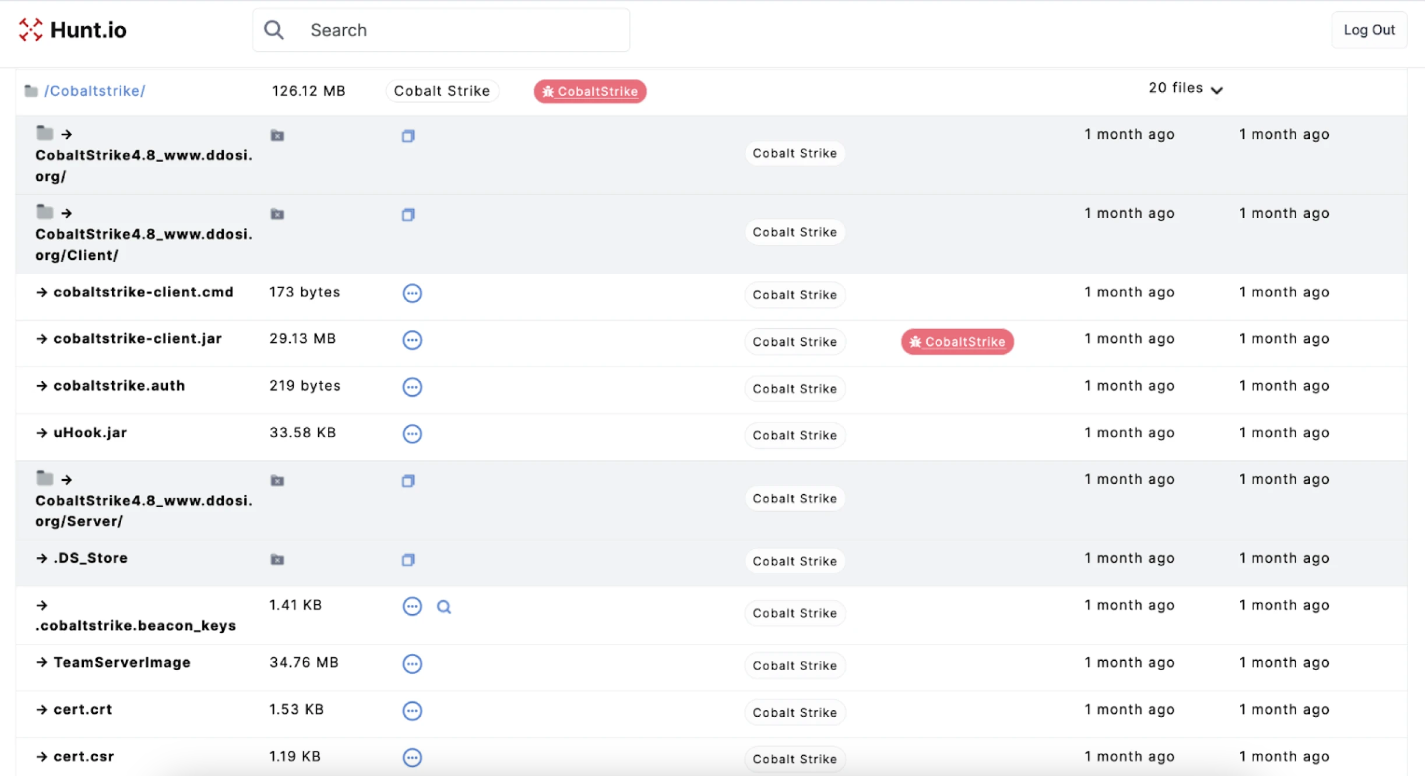Select the TeamServerImage file name
The width and height of the screenshot is (1425, 776).
(122, 662)
